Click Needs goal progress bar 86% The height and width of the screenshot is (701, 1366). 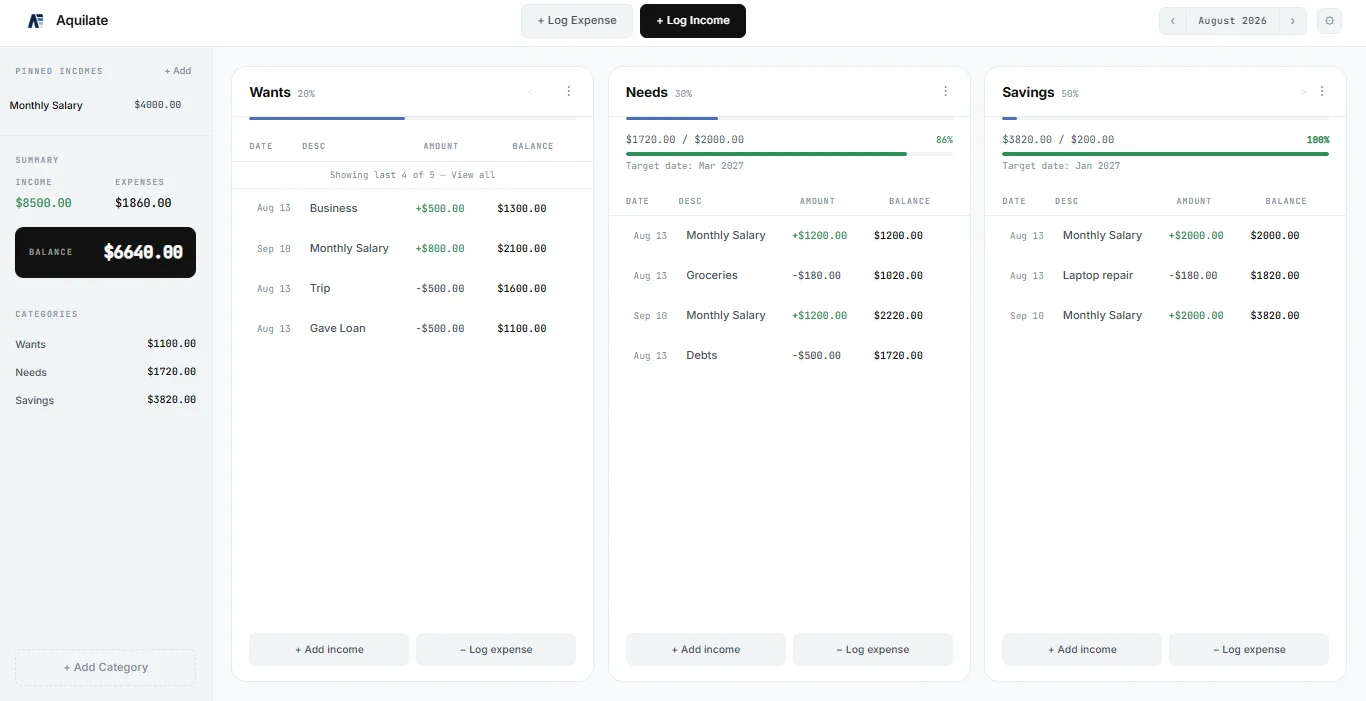(x=789, y=154)
